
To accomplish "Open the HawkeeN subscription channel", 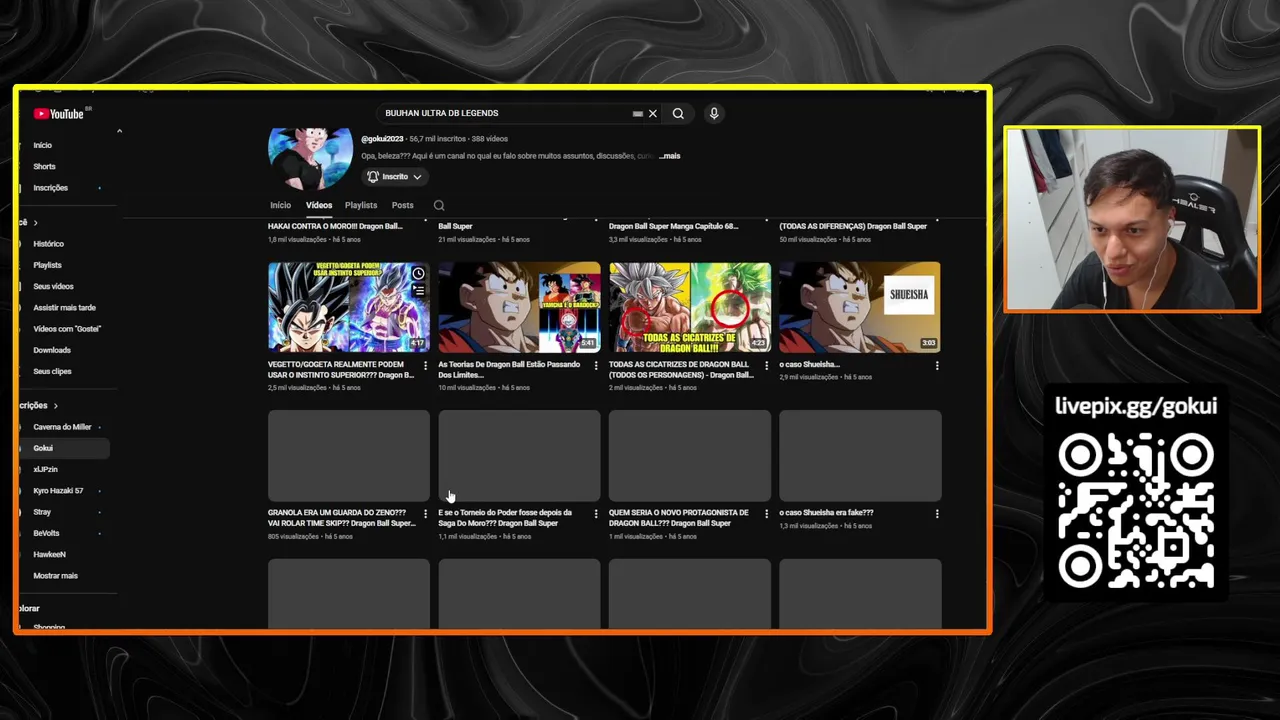I will click(49, 554).
